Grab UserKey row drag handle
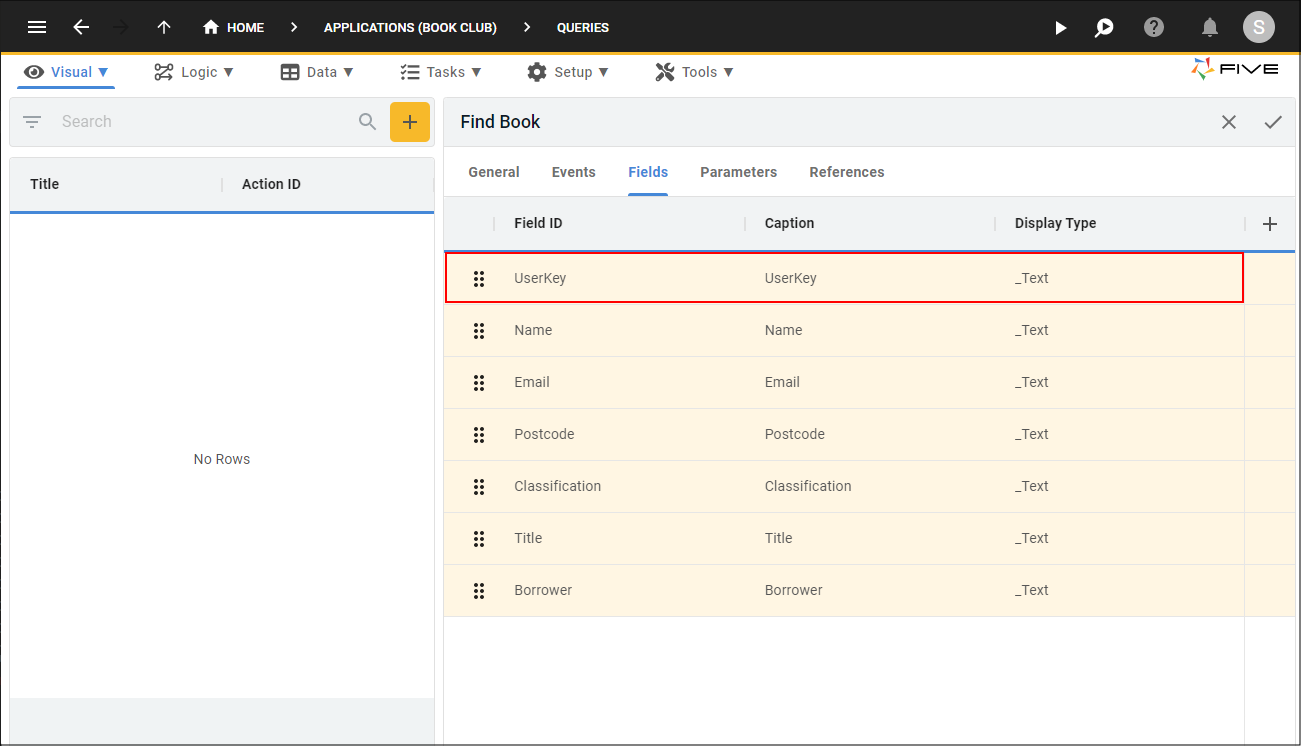 click(479, 278)
